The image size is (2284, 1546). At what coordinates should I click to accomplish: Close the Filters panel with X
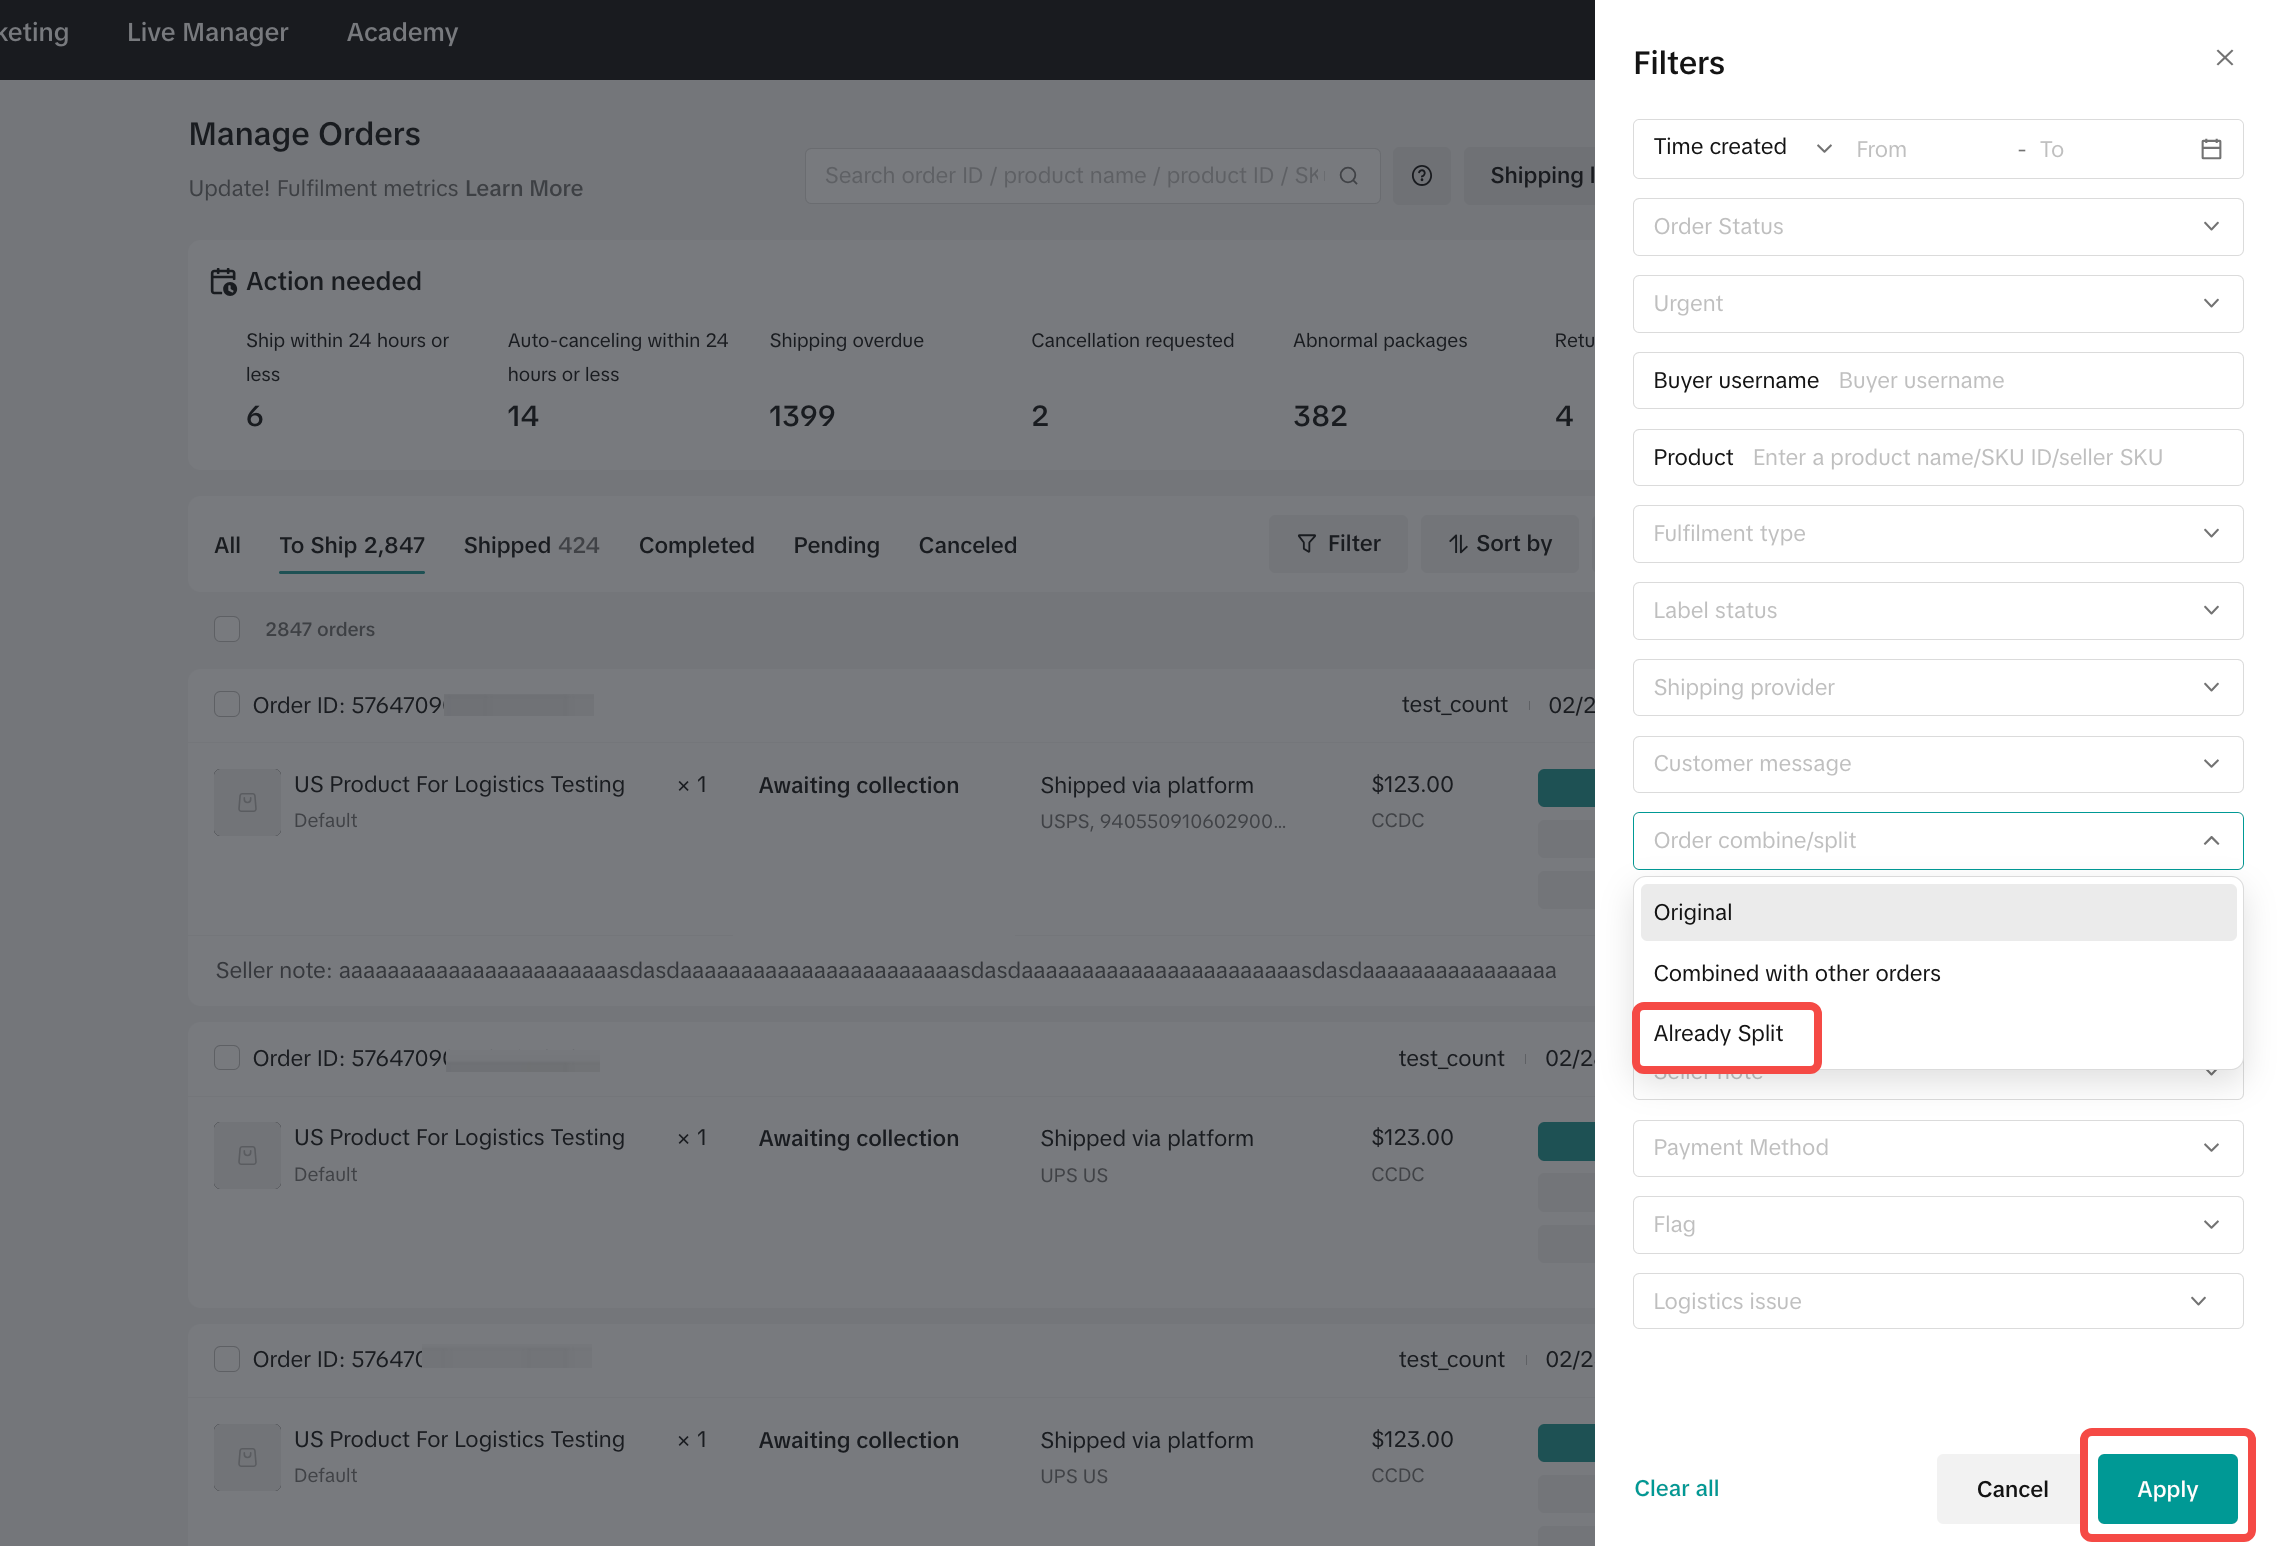tap(2224, 58)
